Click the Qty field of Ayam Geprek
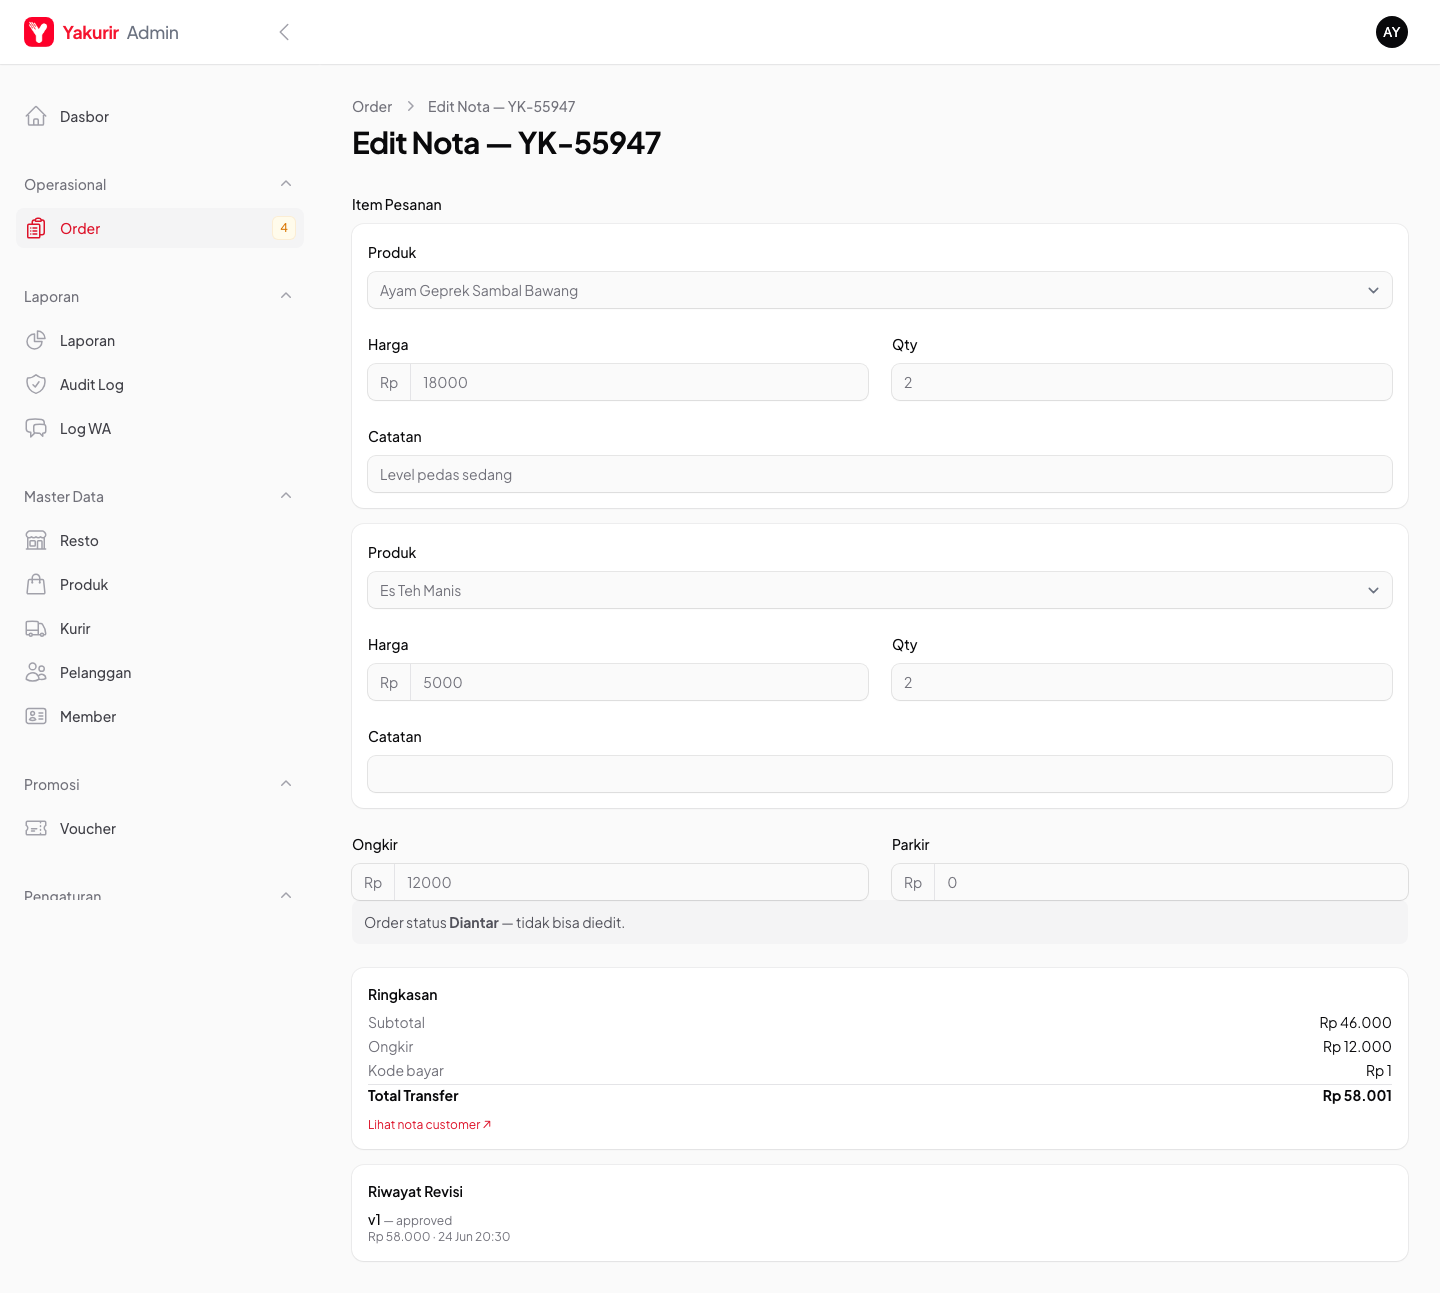This screenshot has height=1293, width=1440. (1142, 382)
